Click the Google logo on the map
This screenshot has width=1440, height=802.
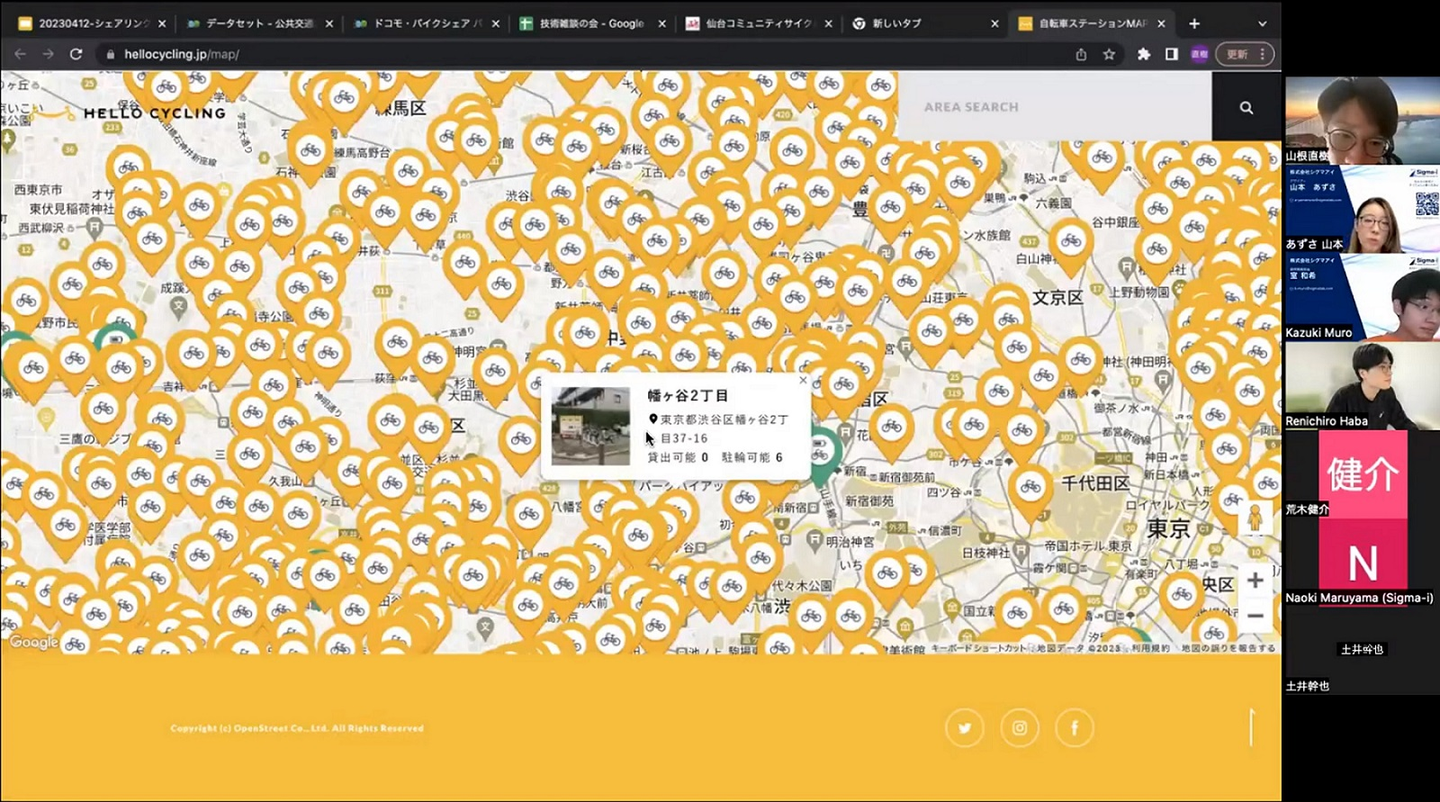coord(34,642)
